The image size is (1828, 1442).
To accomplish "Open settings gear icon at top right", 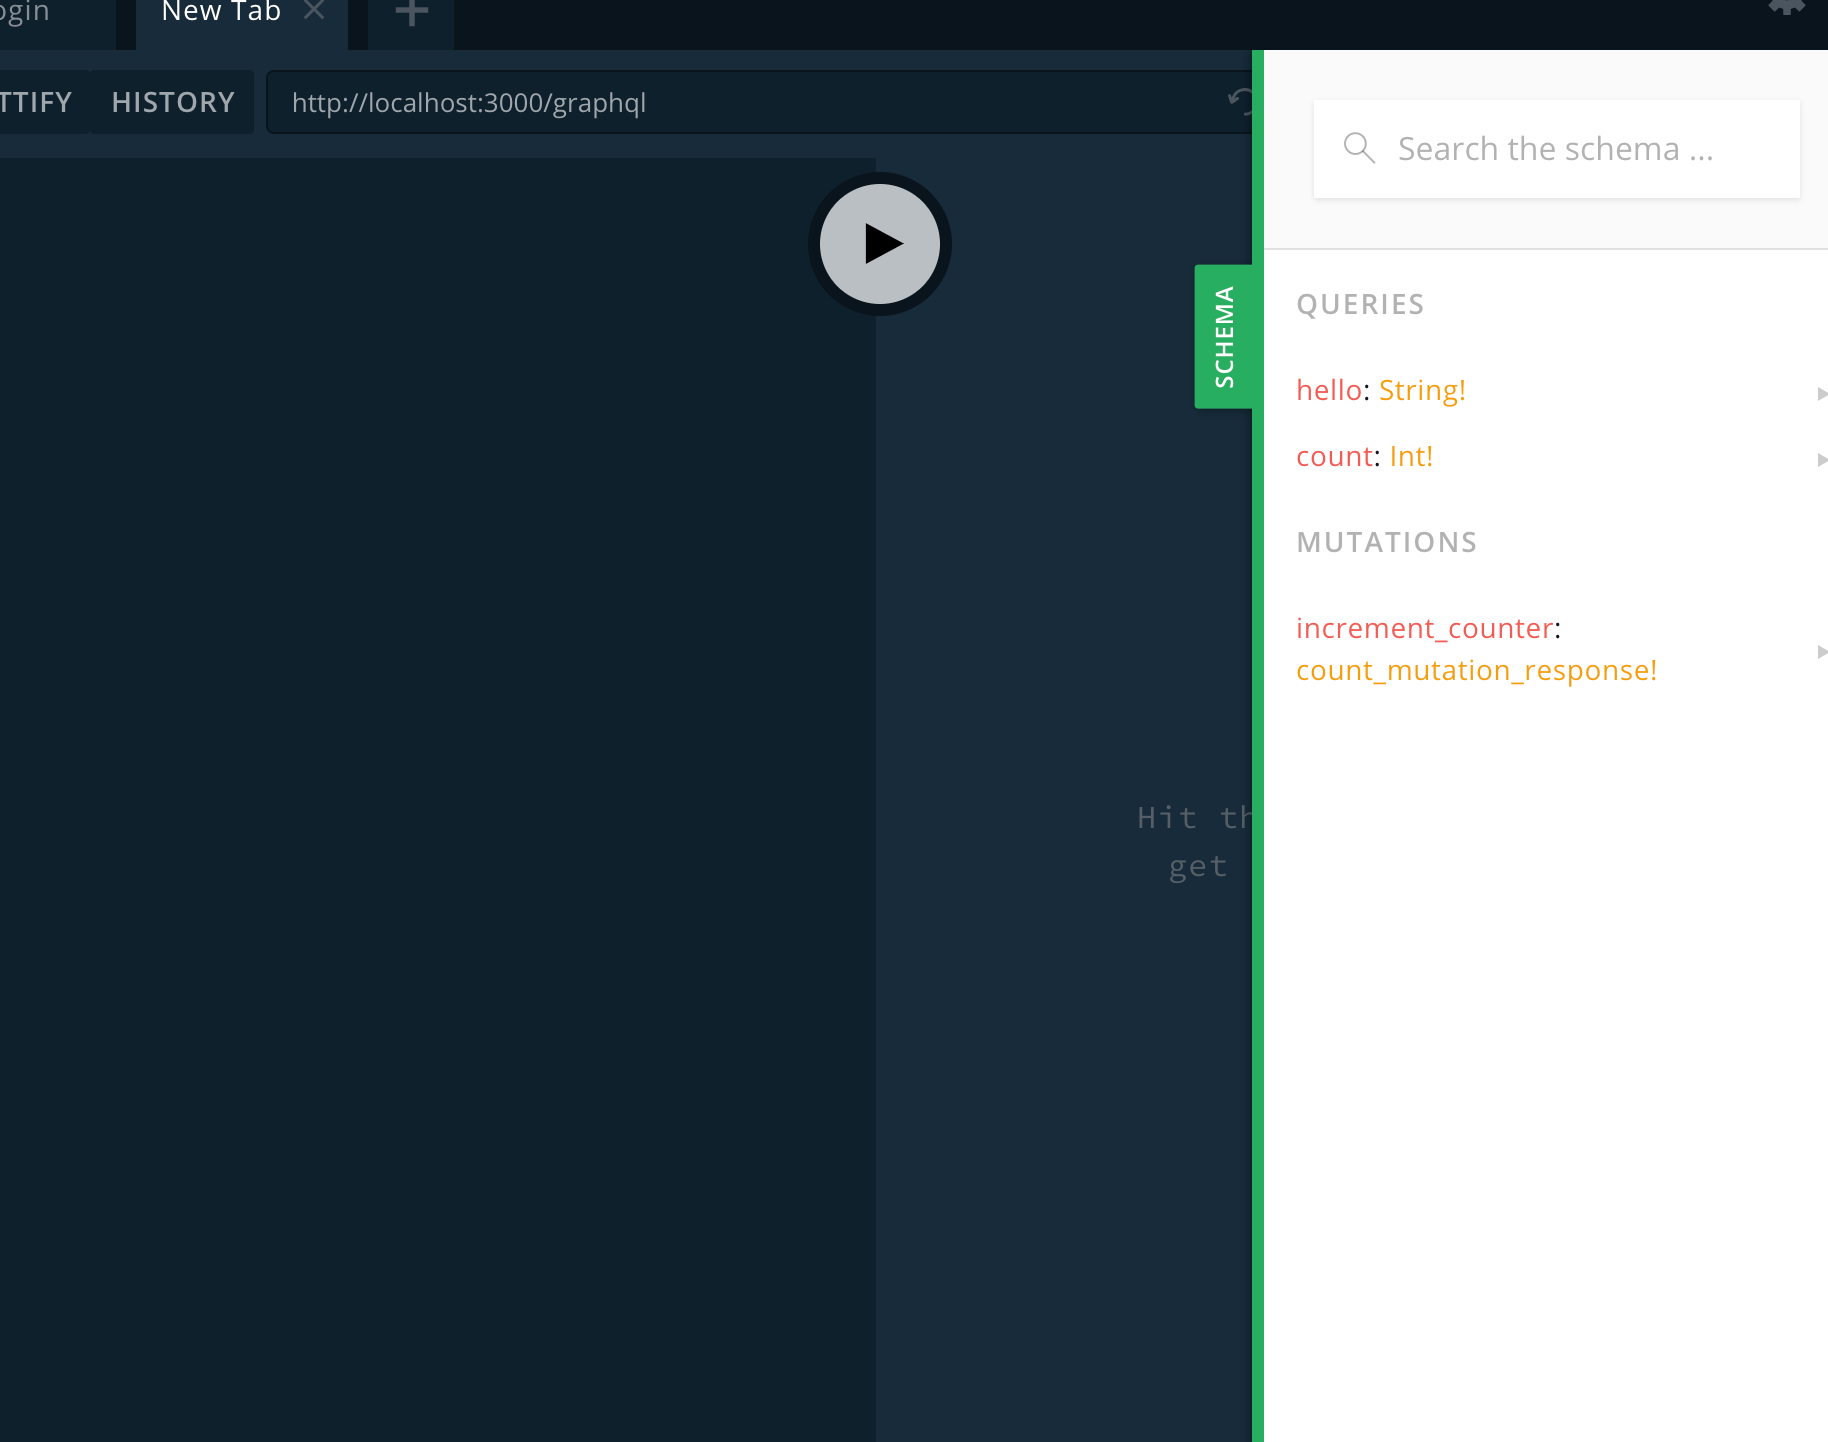I will 1787,8.
